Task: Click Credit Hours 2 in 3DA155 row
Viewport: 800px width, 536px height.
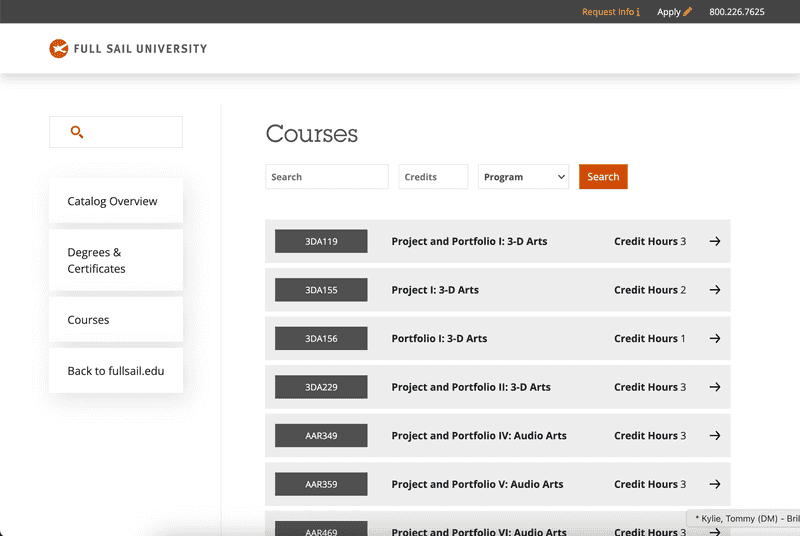Action: click(x=650, y=290)
